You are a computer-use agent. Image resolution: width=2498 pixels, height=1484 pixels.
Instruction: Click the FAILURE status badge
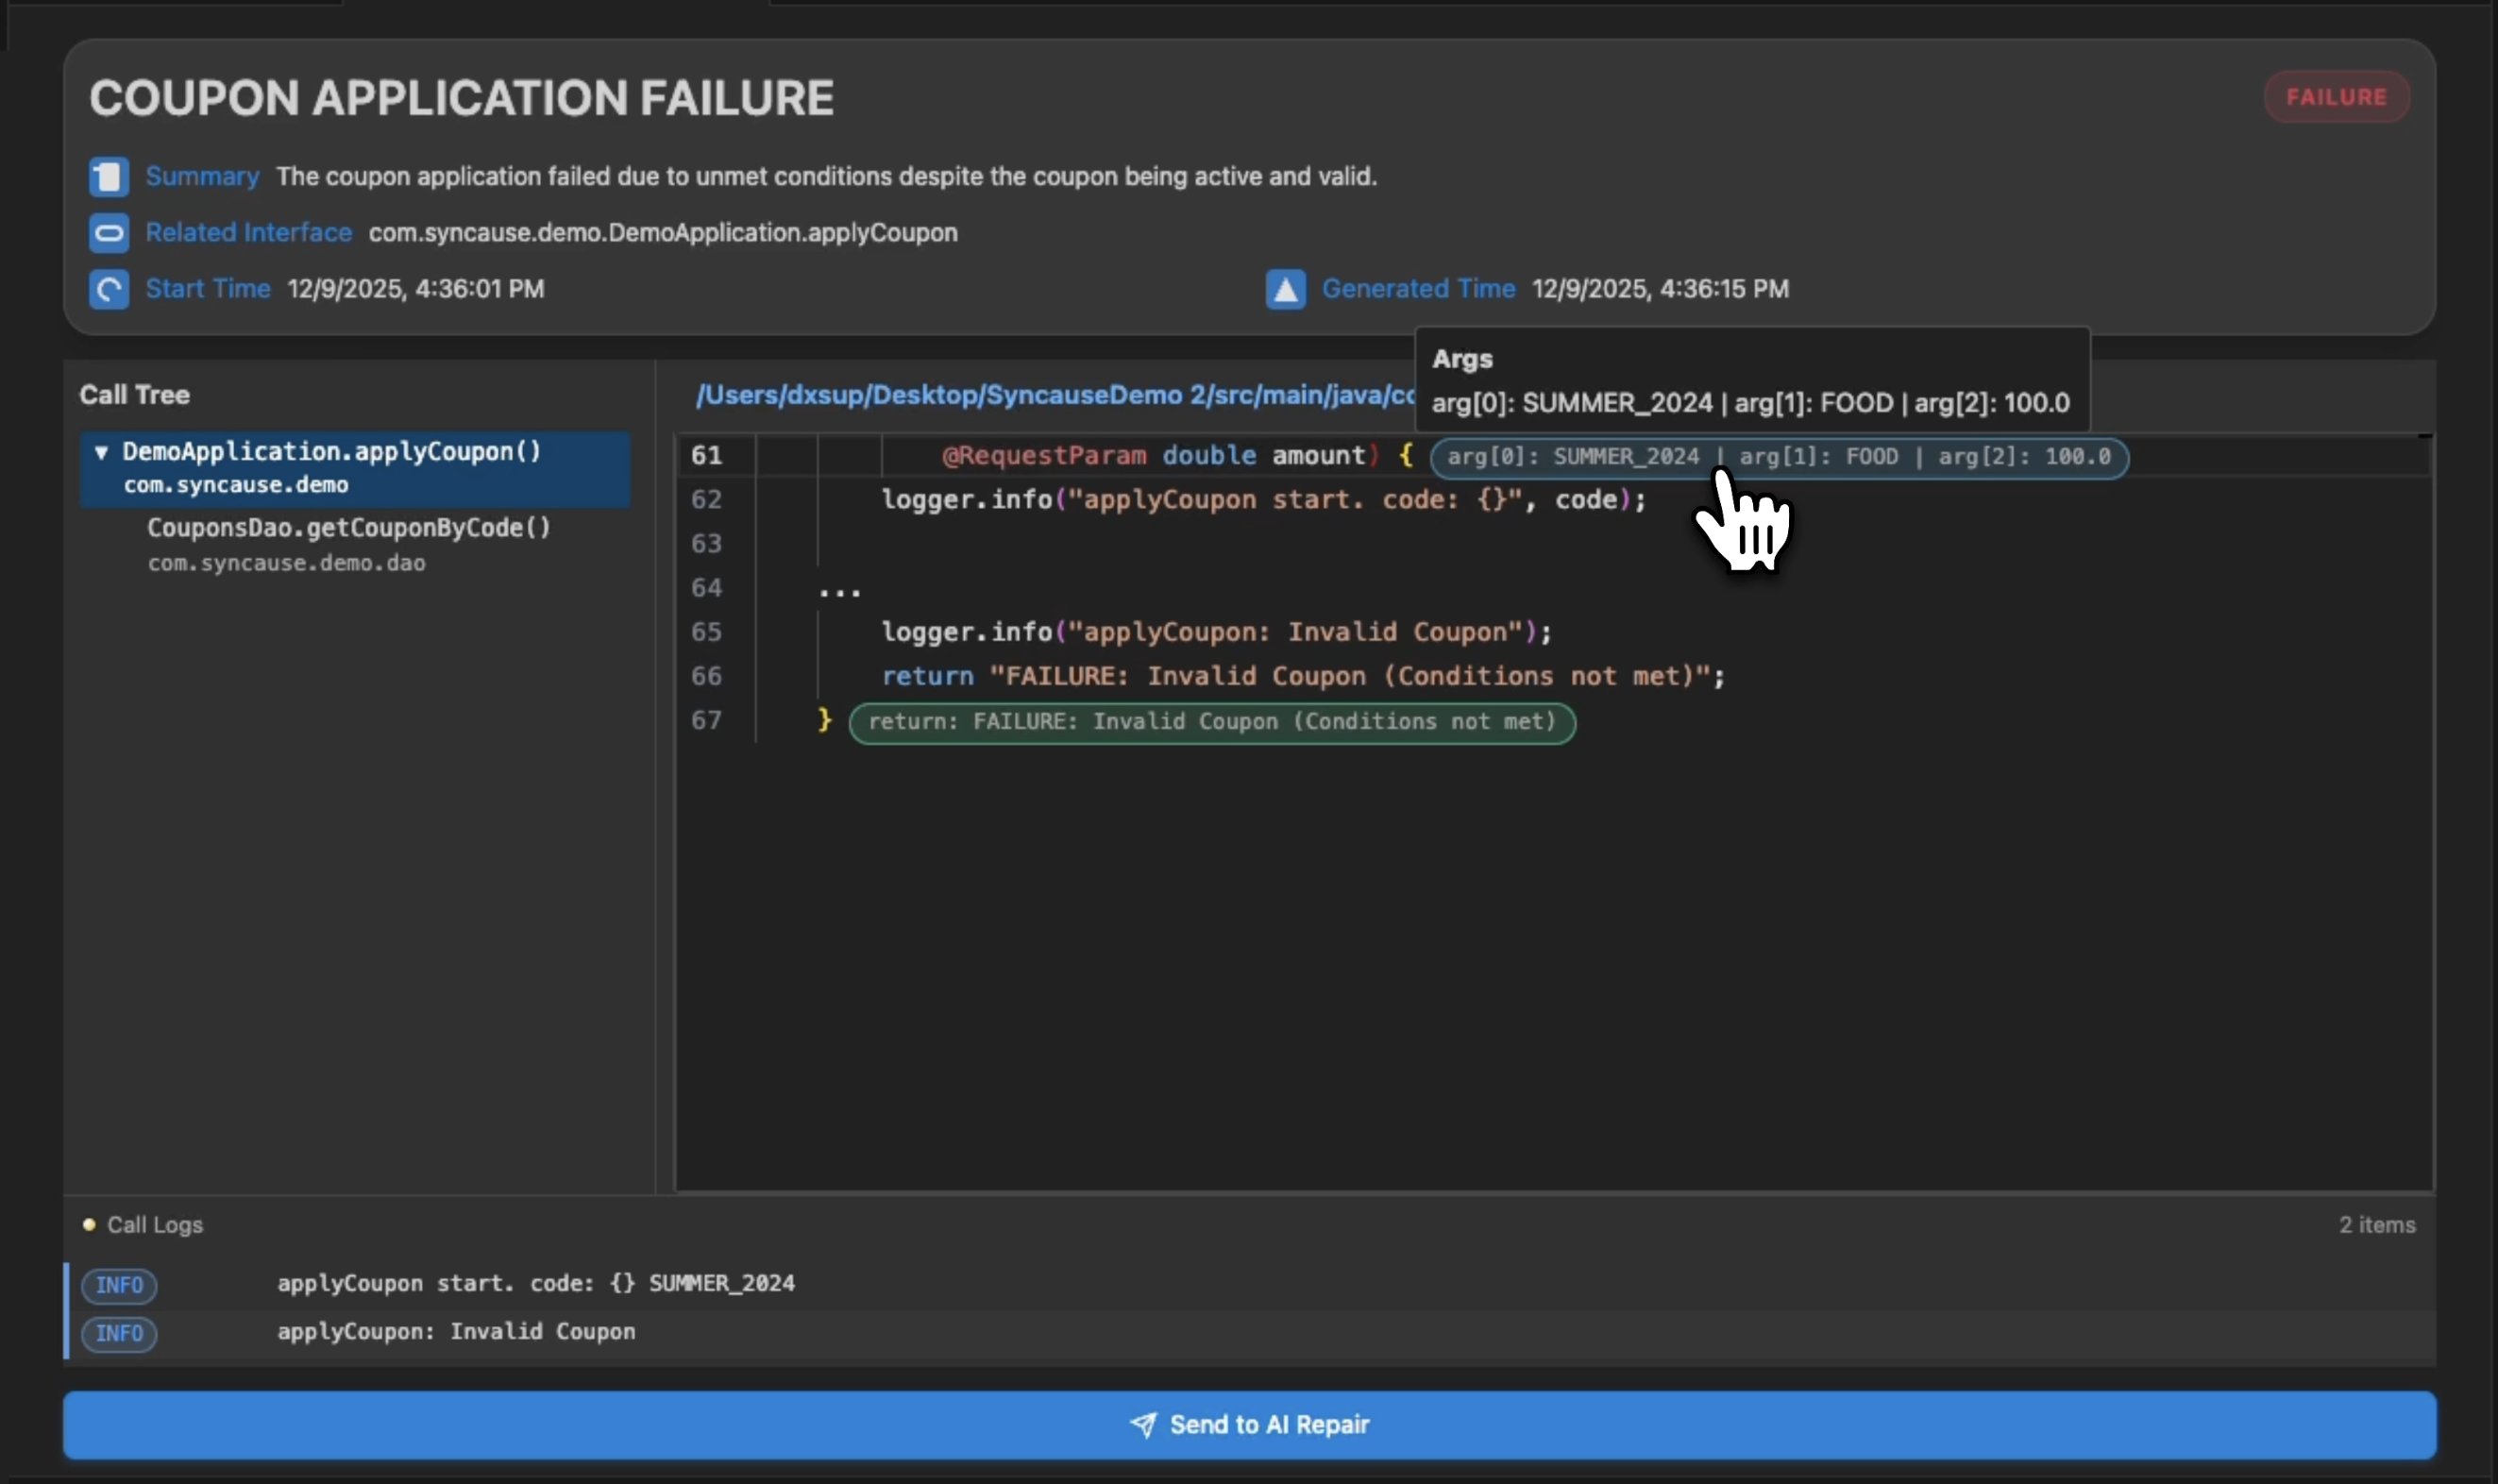pyautogui.click(x=2335, y=96)
